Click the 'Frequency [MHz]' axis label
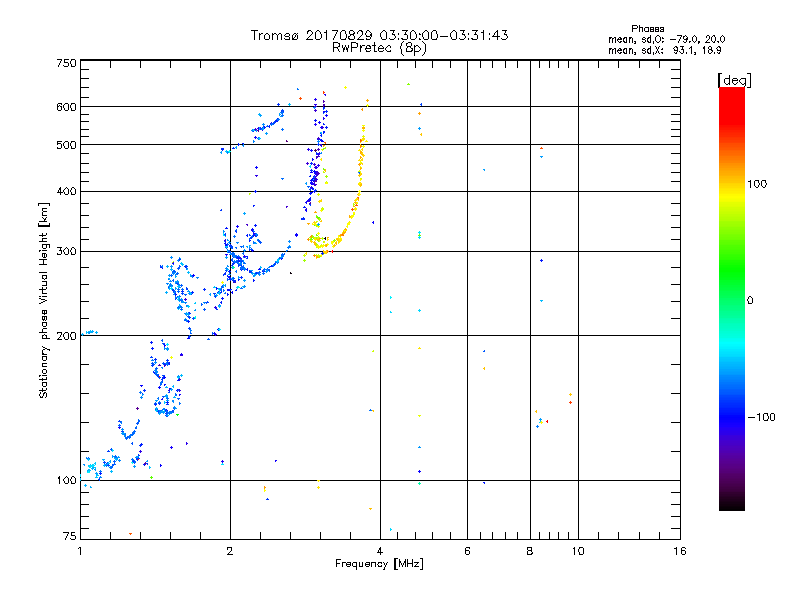Image resolution: width=800 pixels, height=600 pixels. point(379,564)
